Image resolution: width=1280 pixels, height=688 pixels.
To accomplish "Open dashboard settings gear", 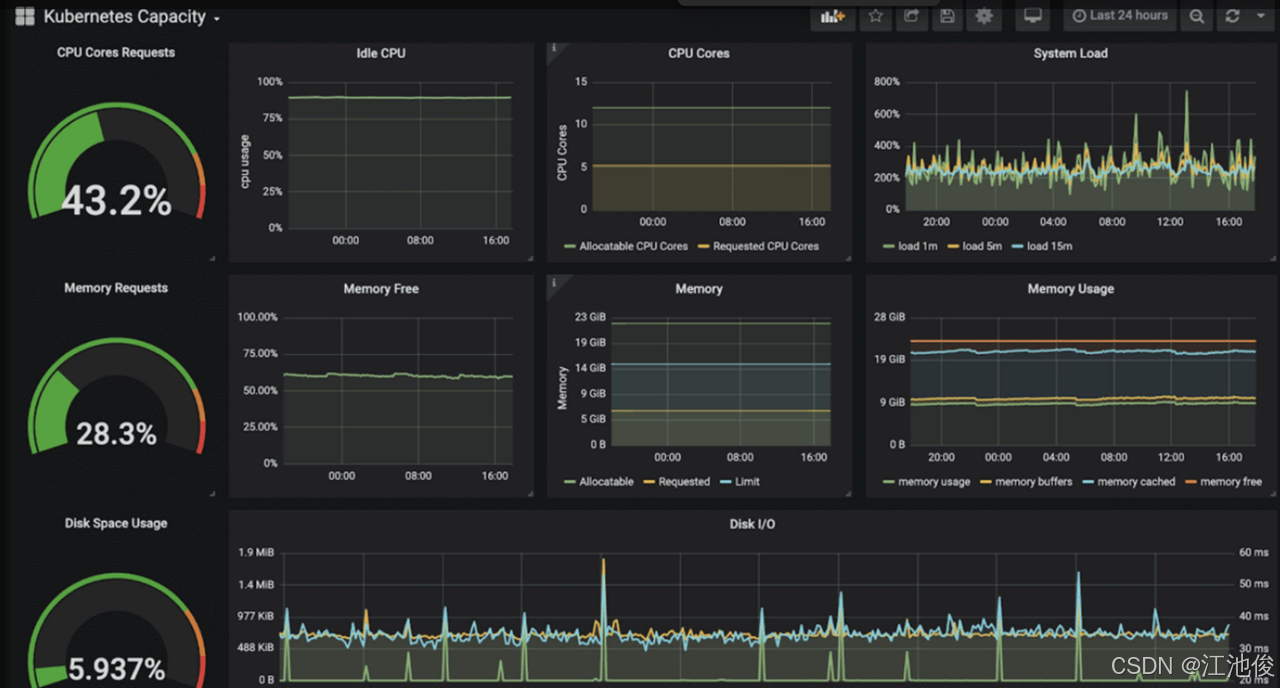I will (x=984, y=16).
